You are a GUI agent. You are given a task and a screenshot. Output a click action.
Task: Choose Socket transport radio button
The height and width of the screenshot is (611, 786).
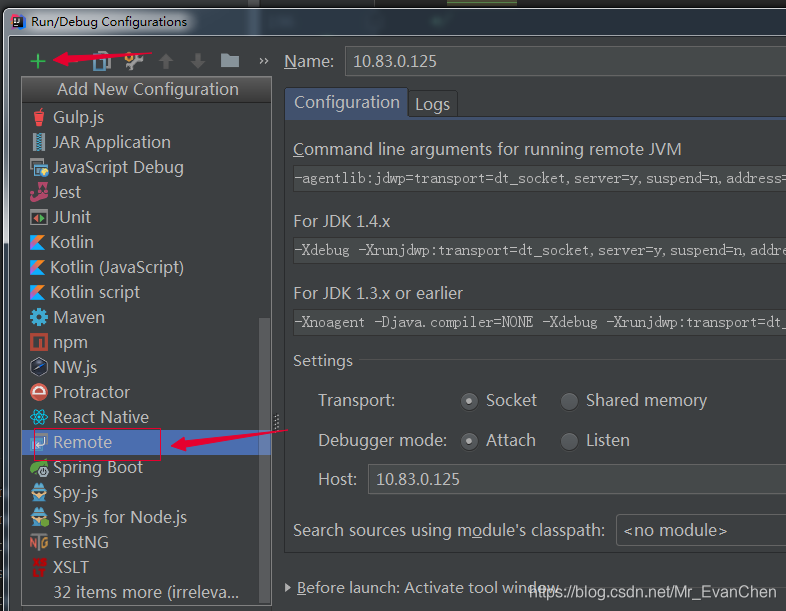coord(469,401)
